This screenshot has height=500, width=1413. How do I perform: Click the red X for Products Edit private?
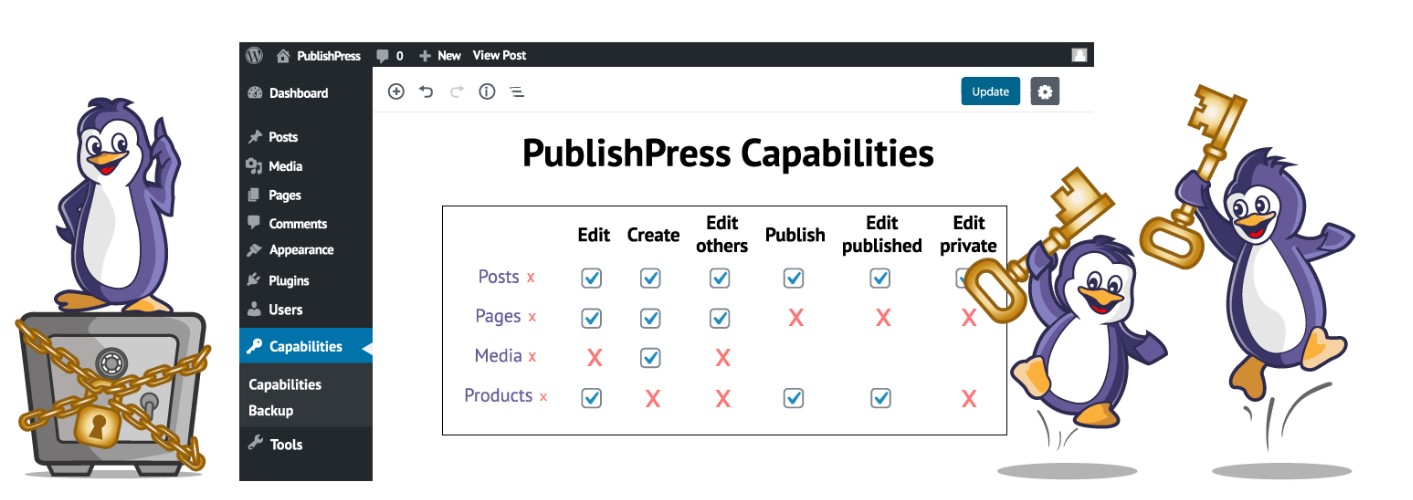pyautogui.click(x=969, y=399)
